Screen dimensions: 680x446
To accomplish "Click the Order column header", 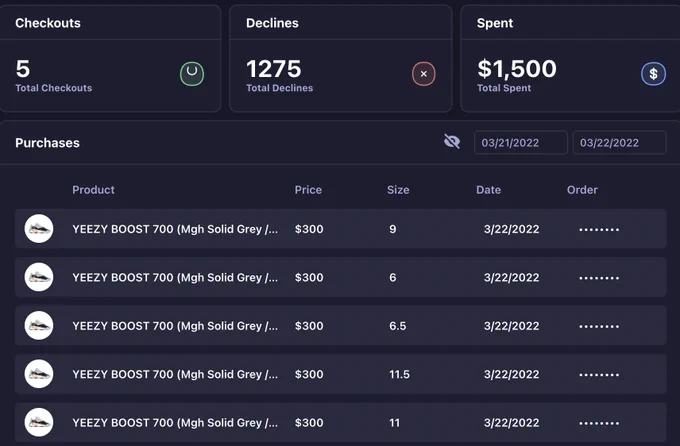I will 582,190.
